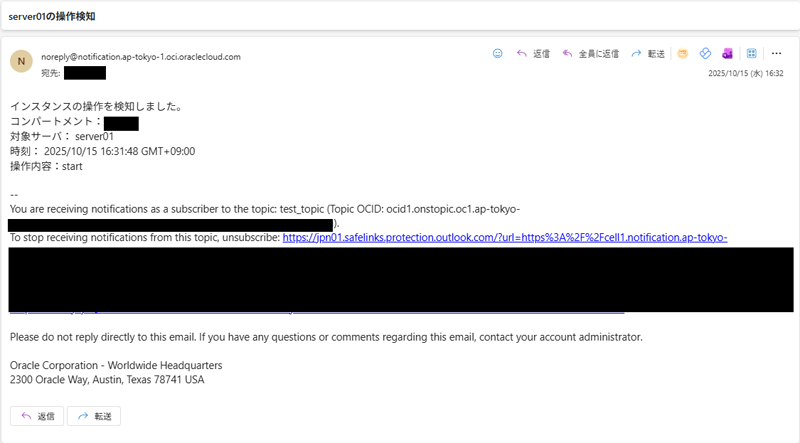The width and height of the screenshot is (800, 443).
Task: Open the apps grid icon
Action: pos(751,54)
